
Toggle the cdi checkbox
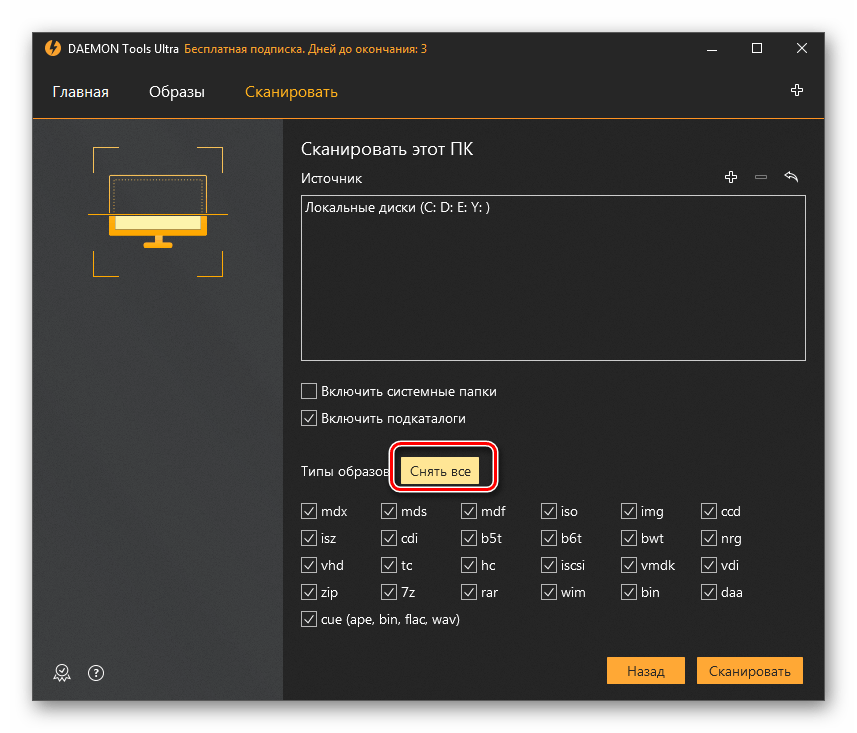coord(389,538)
